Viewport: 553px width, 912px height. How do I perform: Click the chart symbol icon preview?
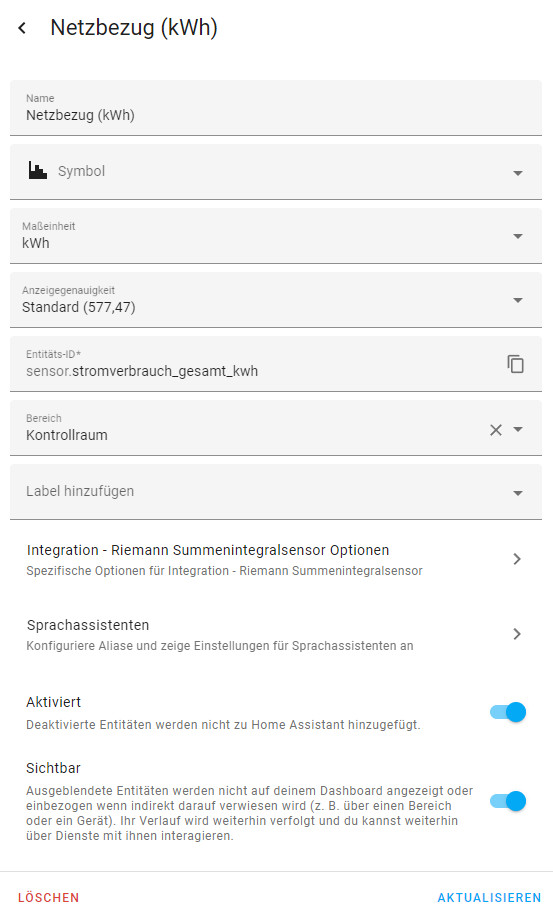pyautogui.click(x=38, y=170)
